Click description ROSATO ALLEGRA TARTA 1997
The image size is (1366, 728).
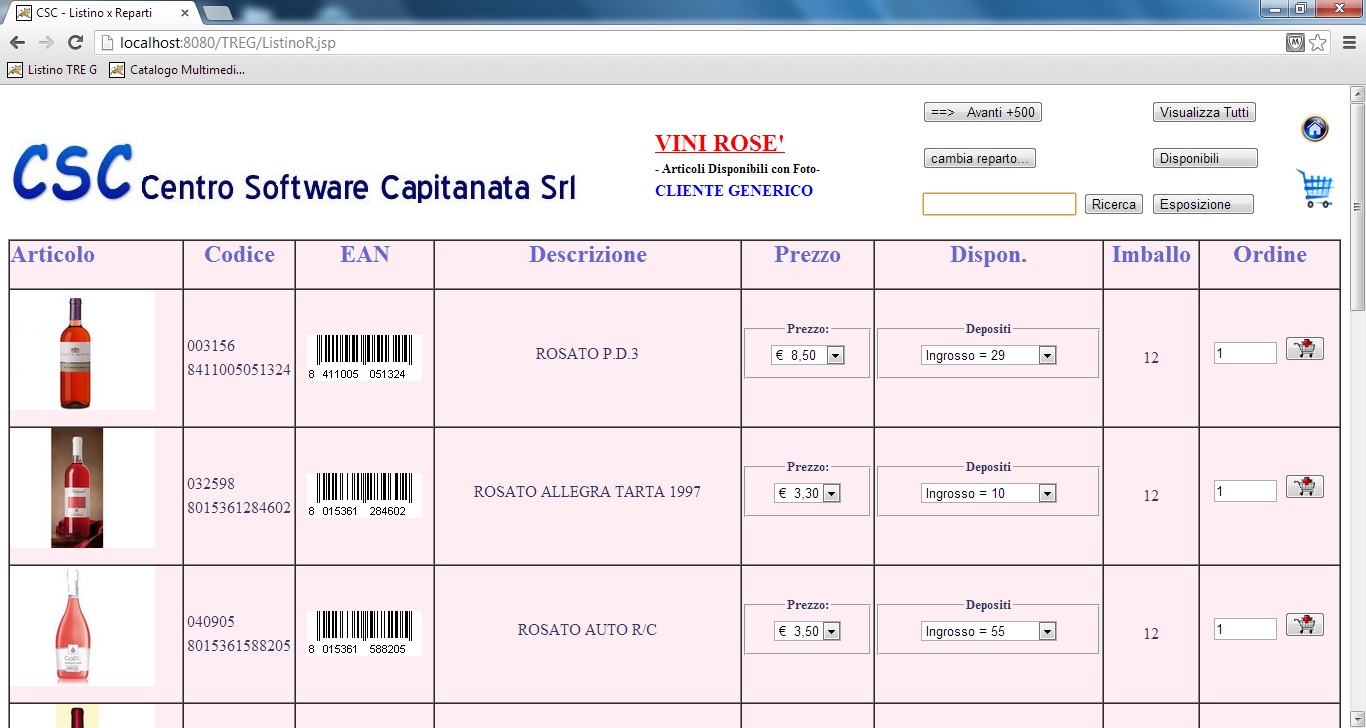(587, 492)
